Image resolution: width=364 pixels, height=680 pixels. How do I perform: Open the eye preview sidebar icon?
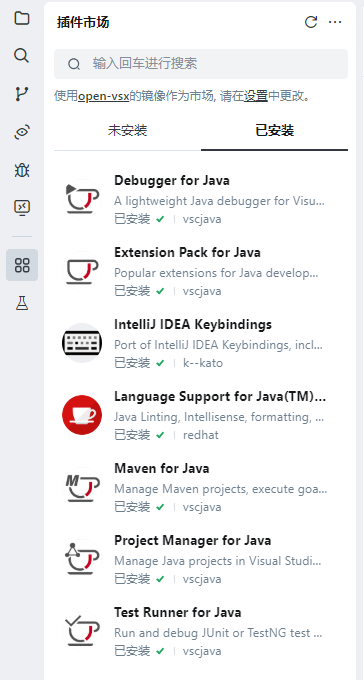tap(22, 132)
